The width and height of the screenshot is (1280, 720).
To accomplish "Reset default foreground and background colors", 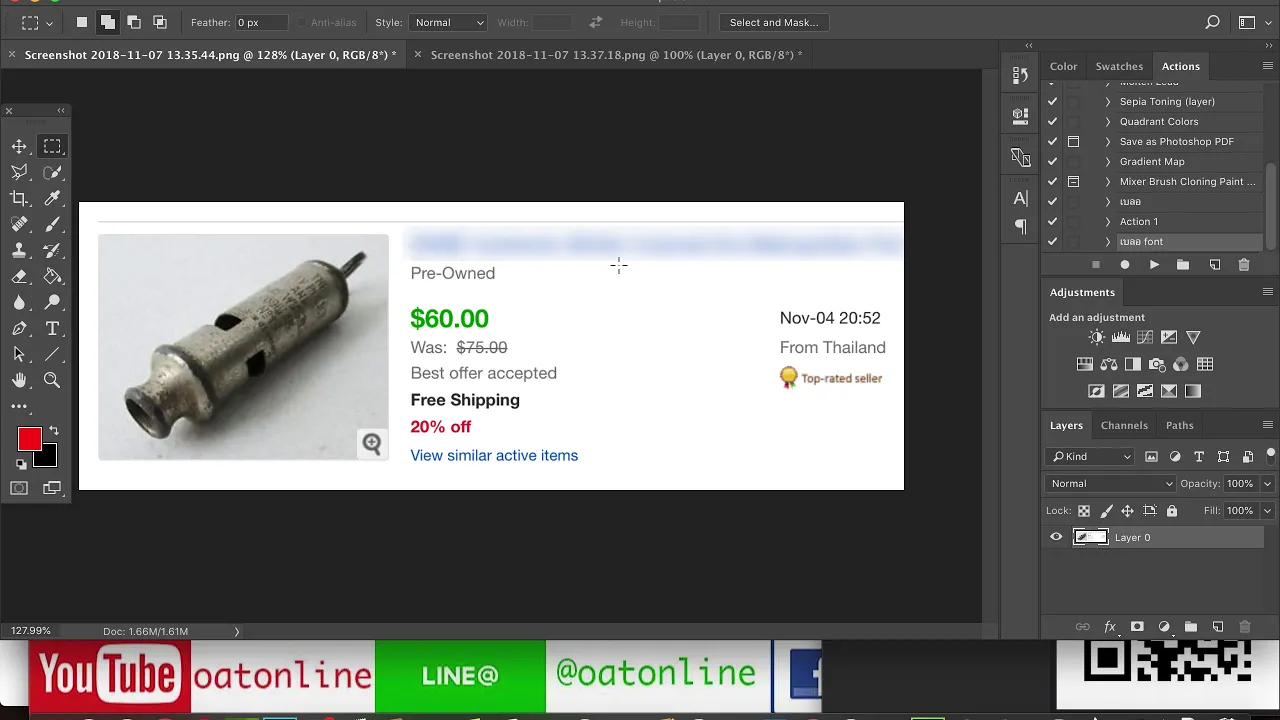I will click(x=21, y=464).
